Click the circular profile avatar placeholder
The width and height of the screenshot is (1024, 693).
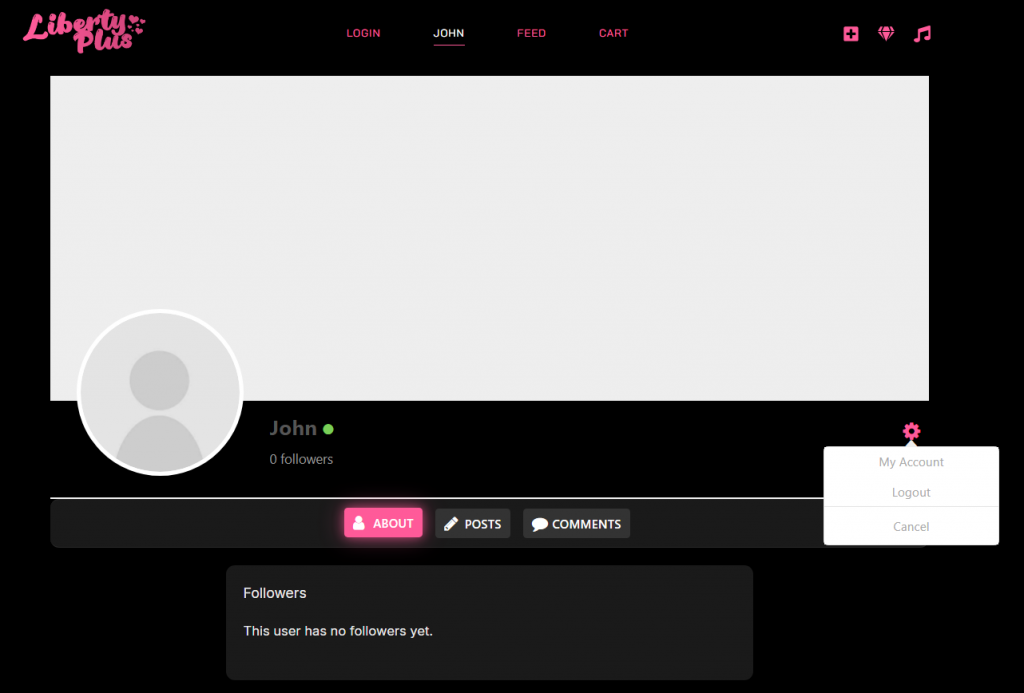point(160,392)
